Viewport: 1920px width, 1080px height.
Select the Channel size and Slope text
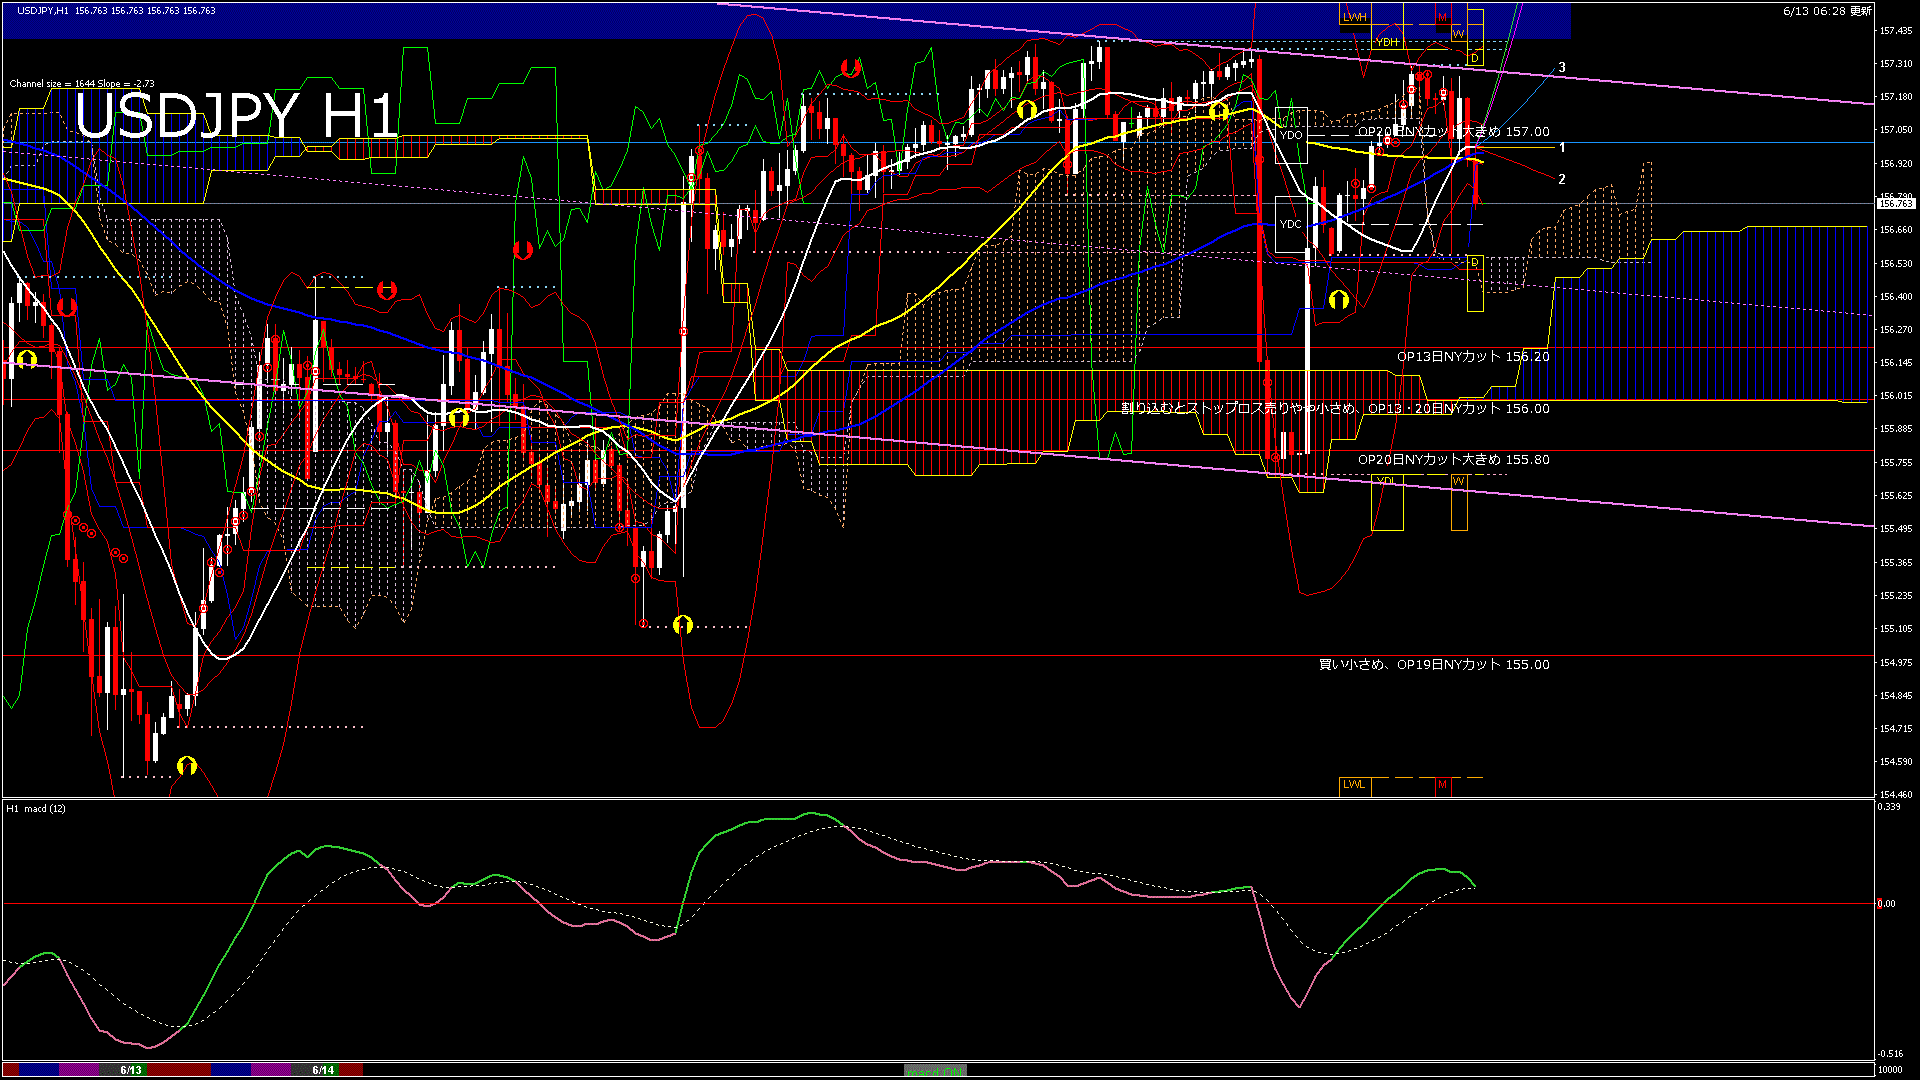coord(82,84)
